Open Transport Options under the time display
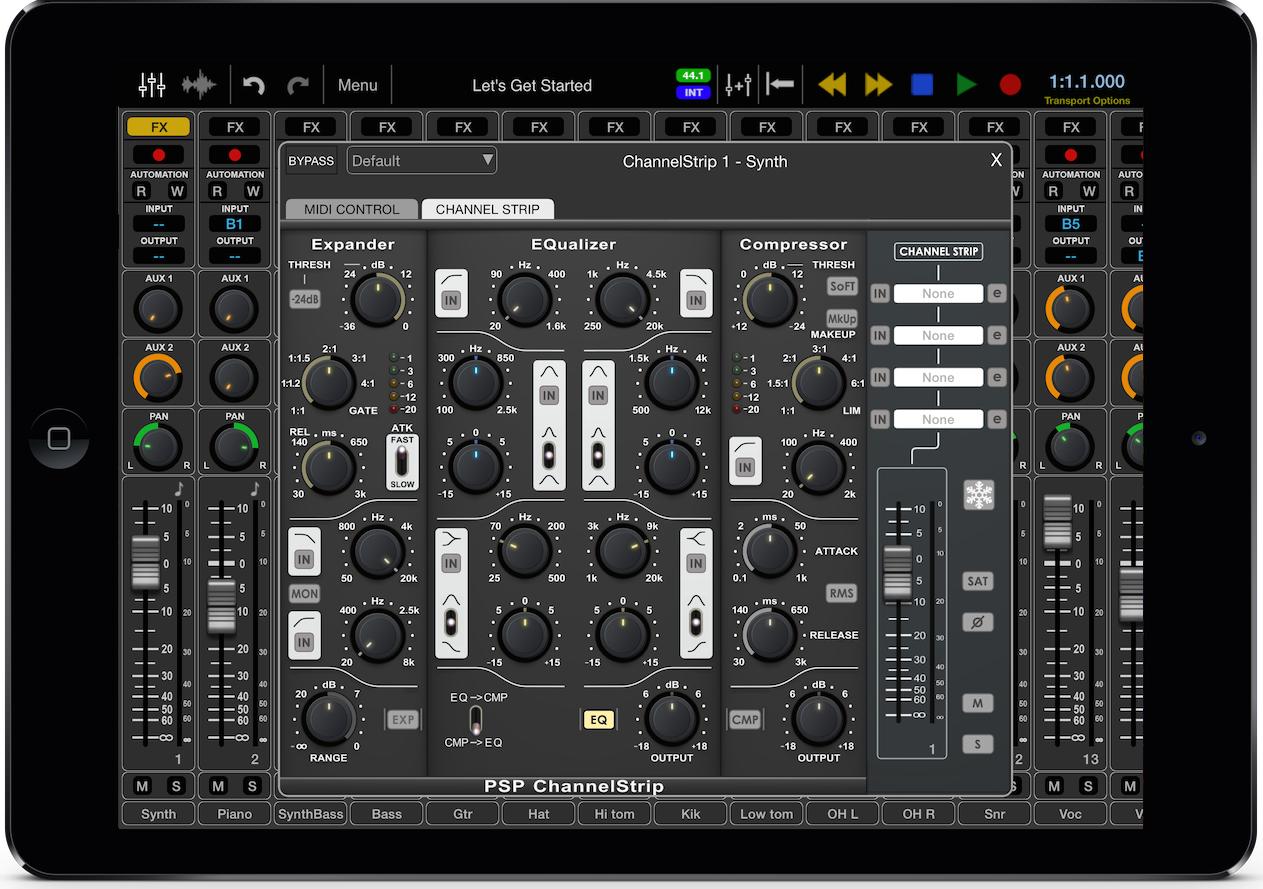Screen dimensions: 1263x889 click(1087, 101)
